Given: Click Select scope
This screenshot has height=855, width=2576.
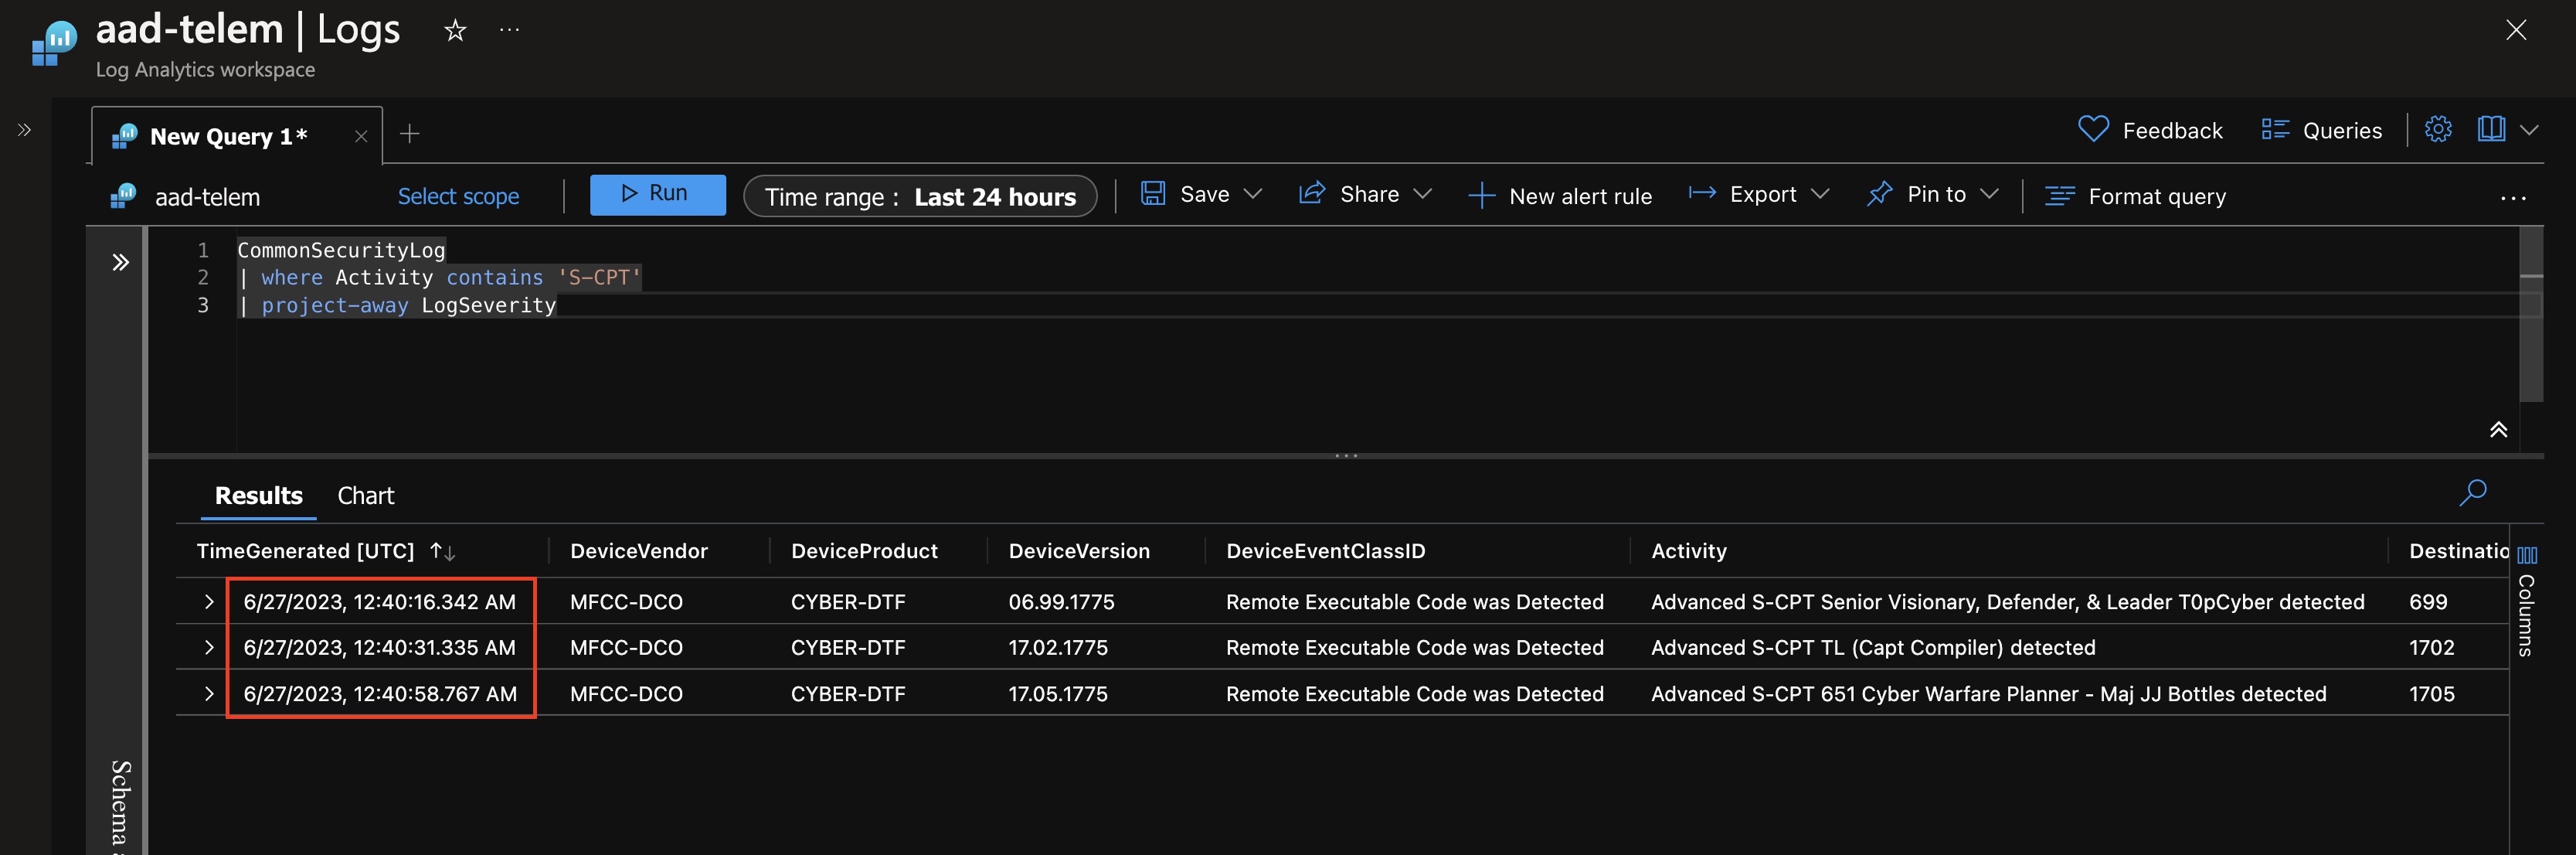Looking at the screenshot, I should [459, 196].
